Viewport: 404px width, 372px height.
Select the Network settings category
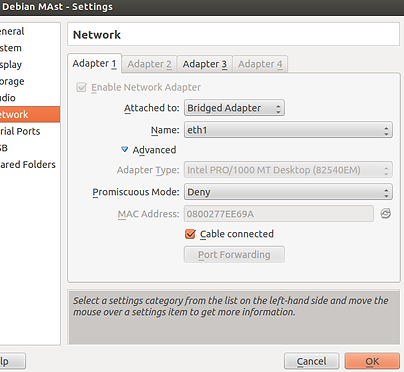(x=30, y=114)
